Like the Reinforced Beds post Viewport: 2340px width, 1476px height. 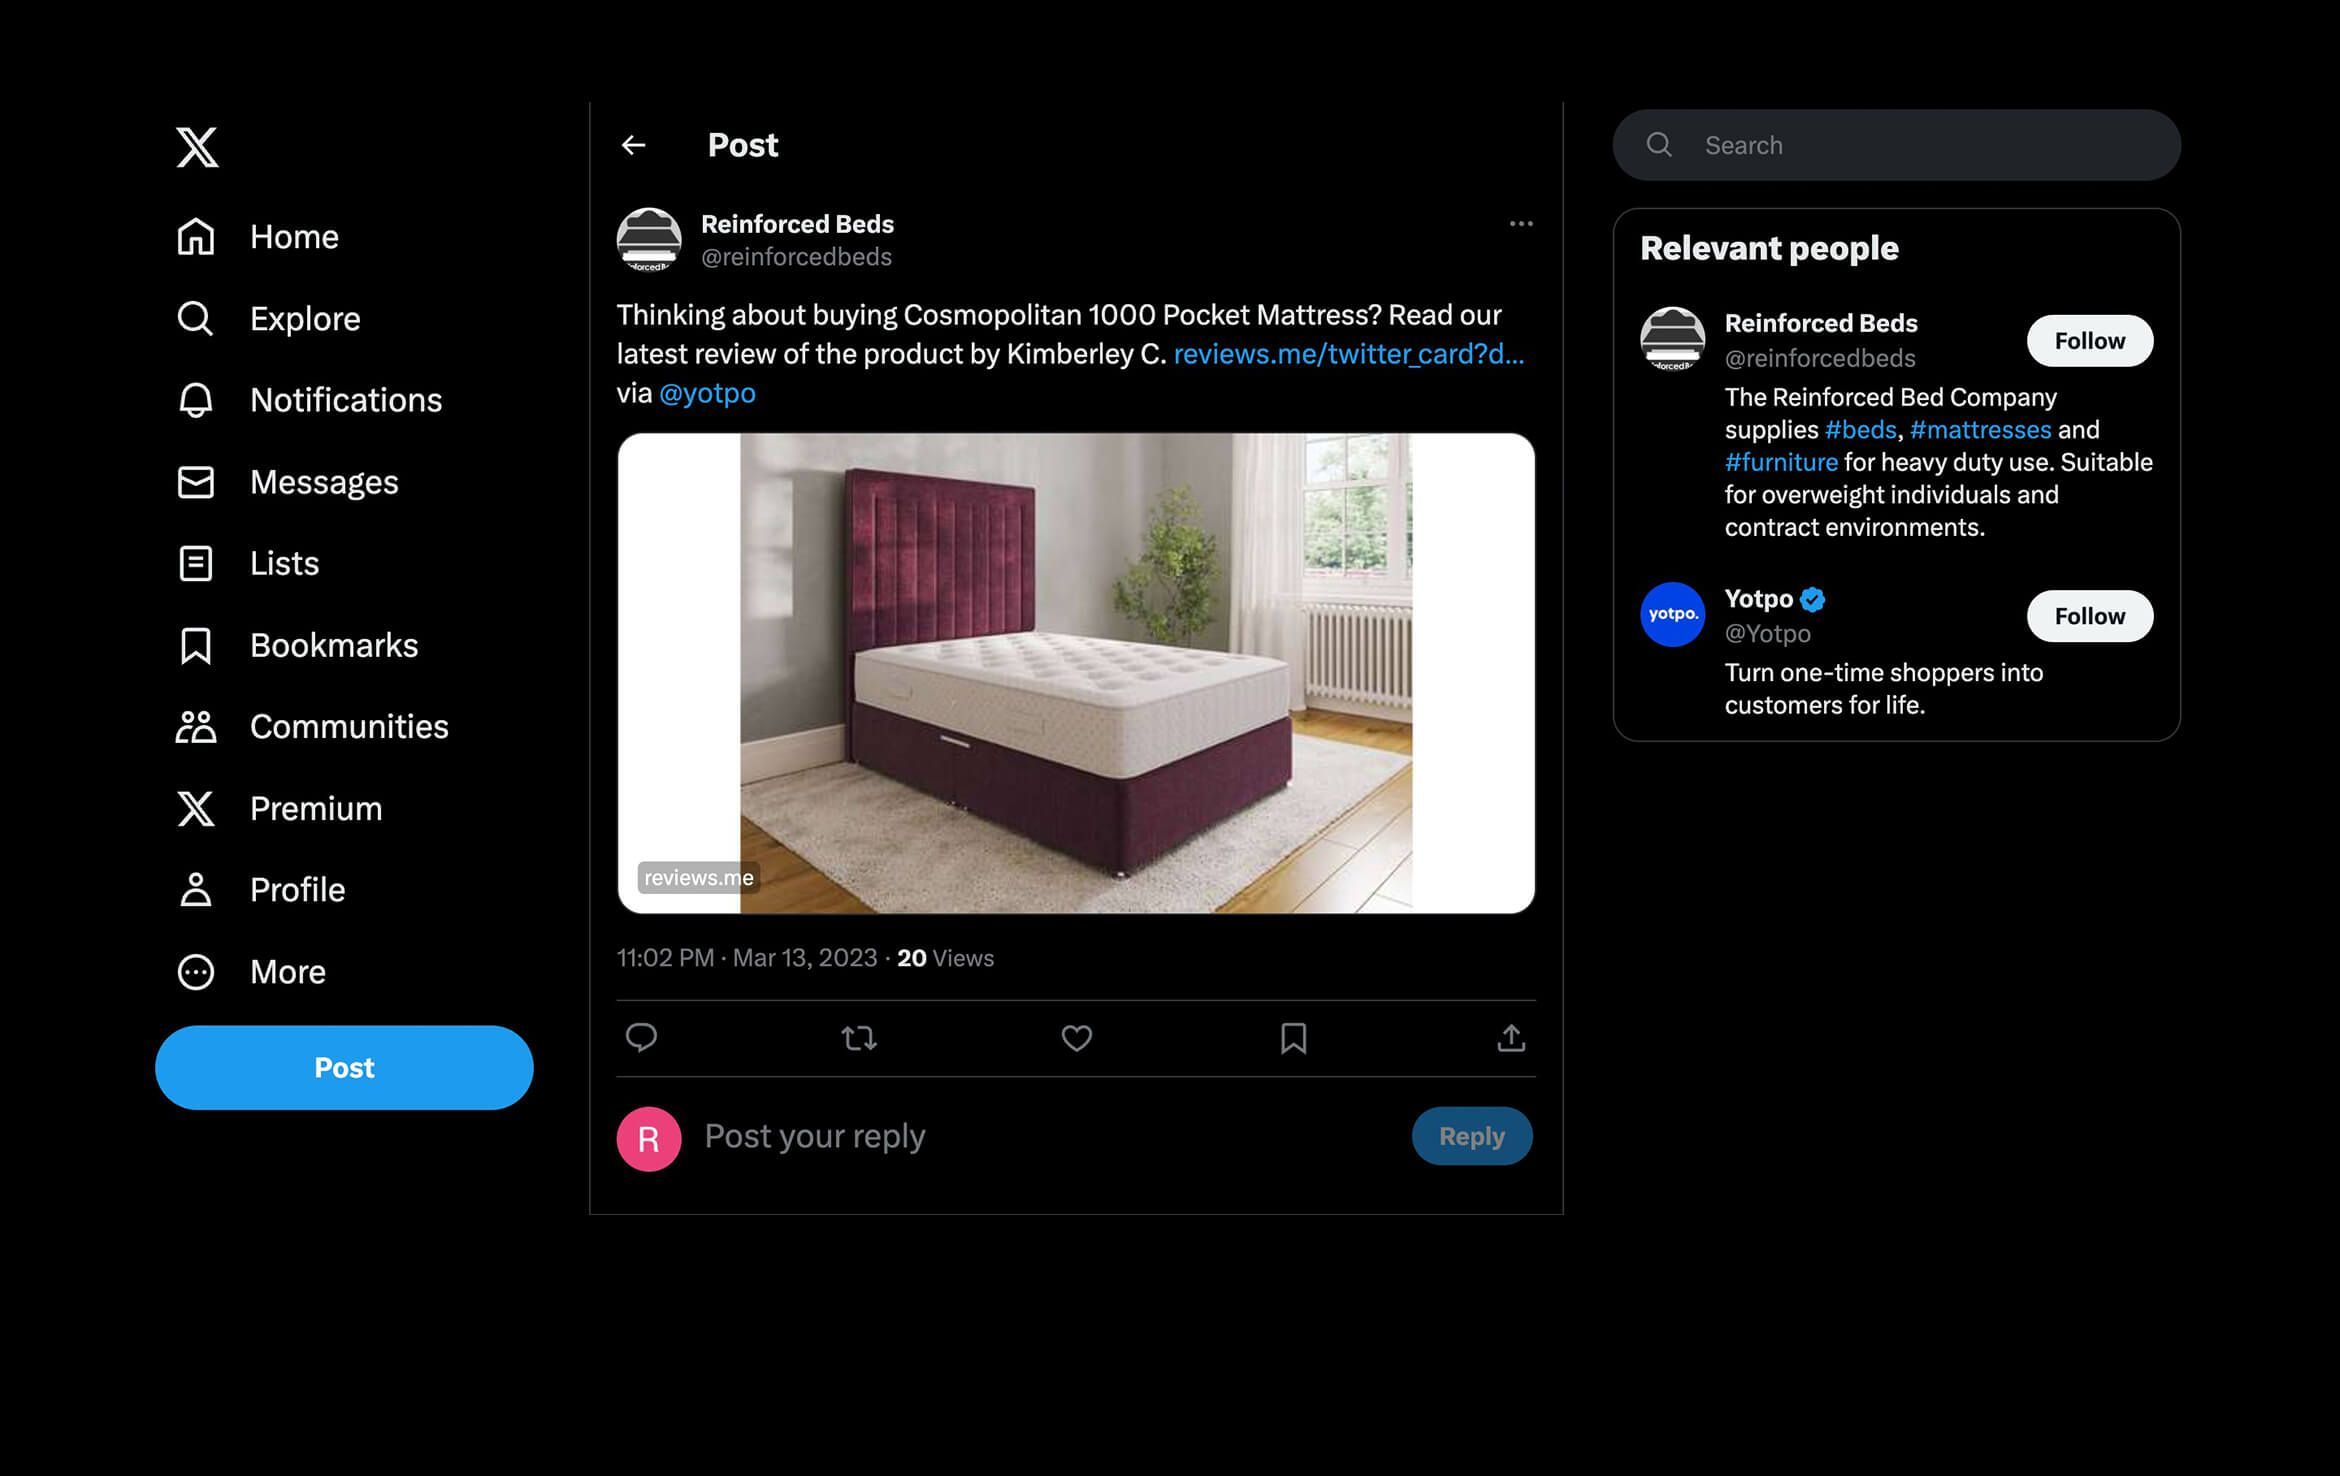click(1076, 1039)
